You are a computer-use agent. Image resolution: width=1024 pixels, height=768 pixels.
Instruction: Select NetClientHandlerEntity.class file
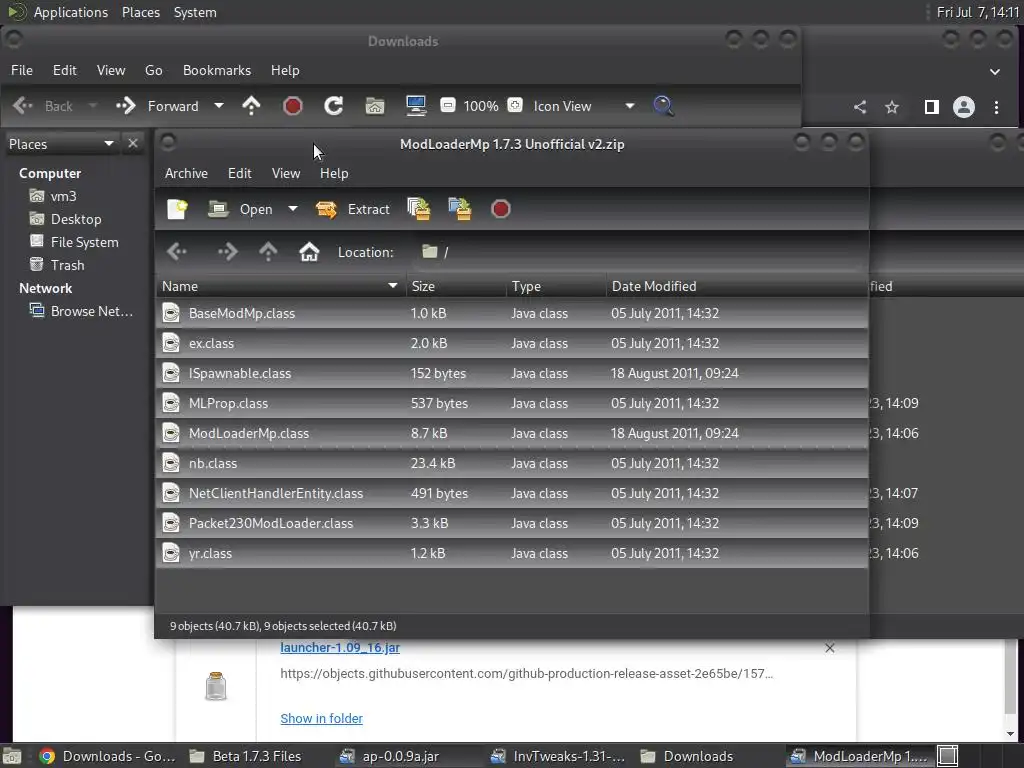[512, 494]
